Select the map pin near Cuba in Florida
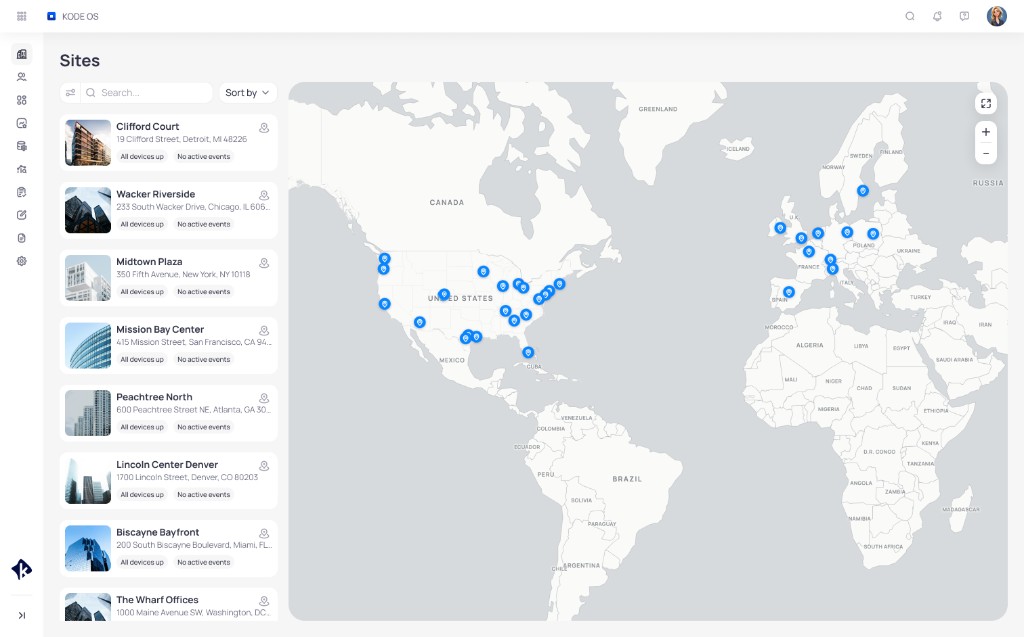 click(528, 353)
